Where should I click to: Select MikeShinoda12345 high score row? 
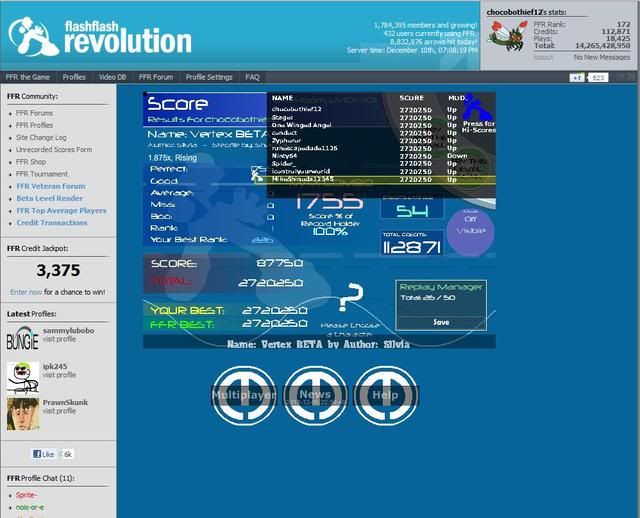[380, 179]
